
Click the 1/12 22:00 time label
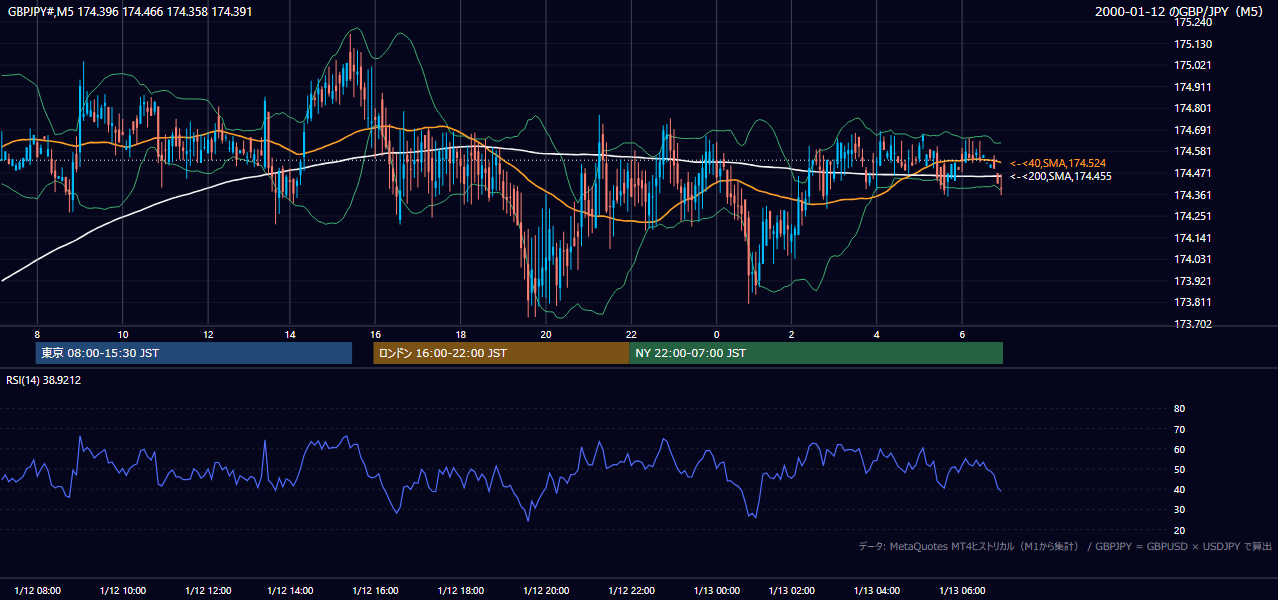[x=631, y=590]
